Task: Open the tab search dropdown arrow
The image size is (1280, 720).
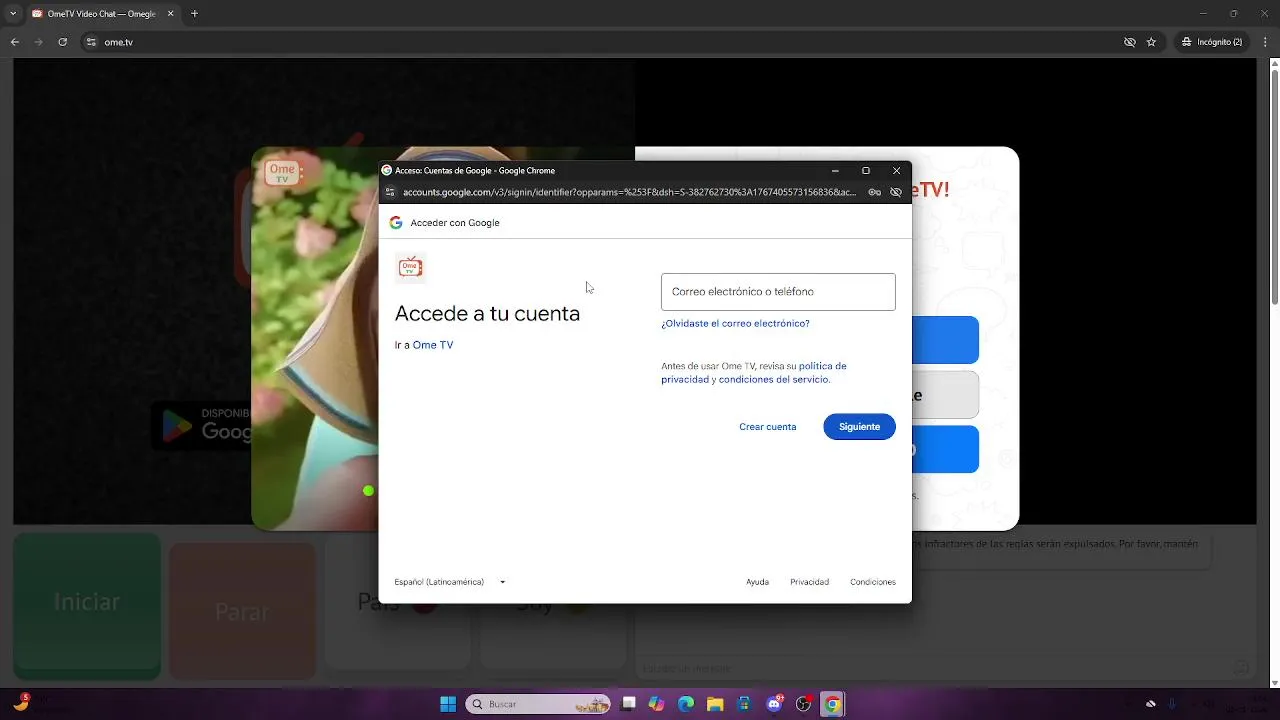Action: 13,14
